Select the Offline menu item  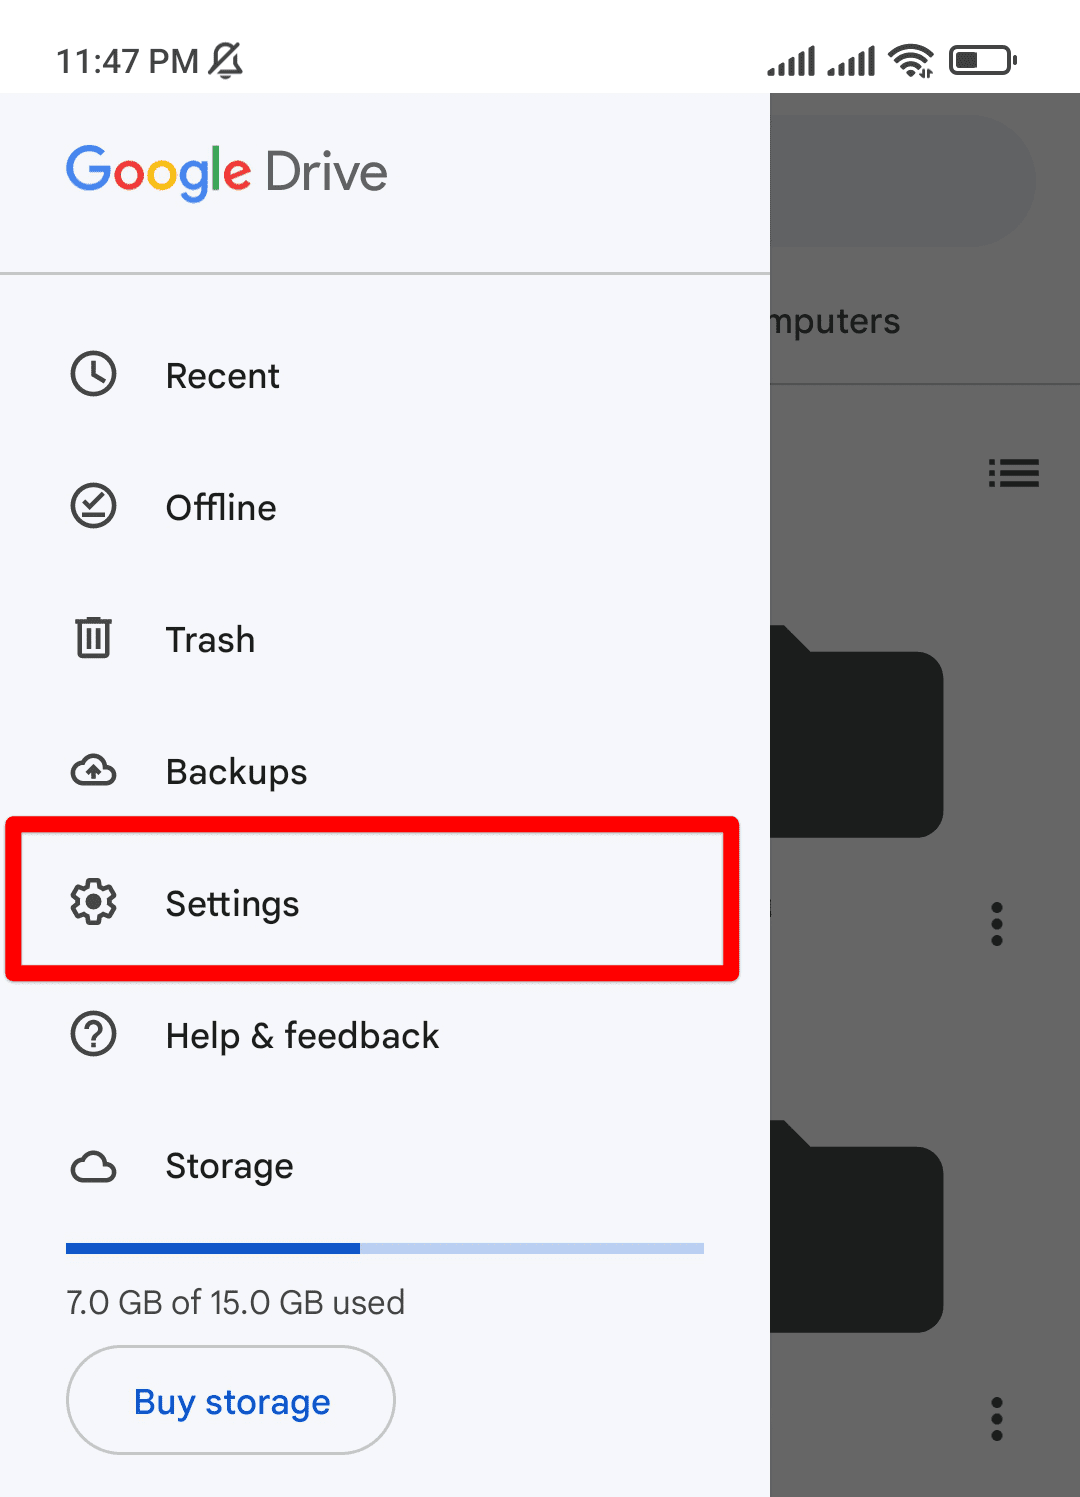385,508
